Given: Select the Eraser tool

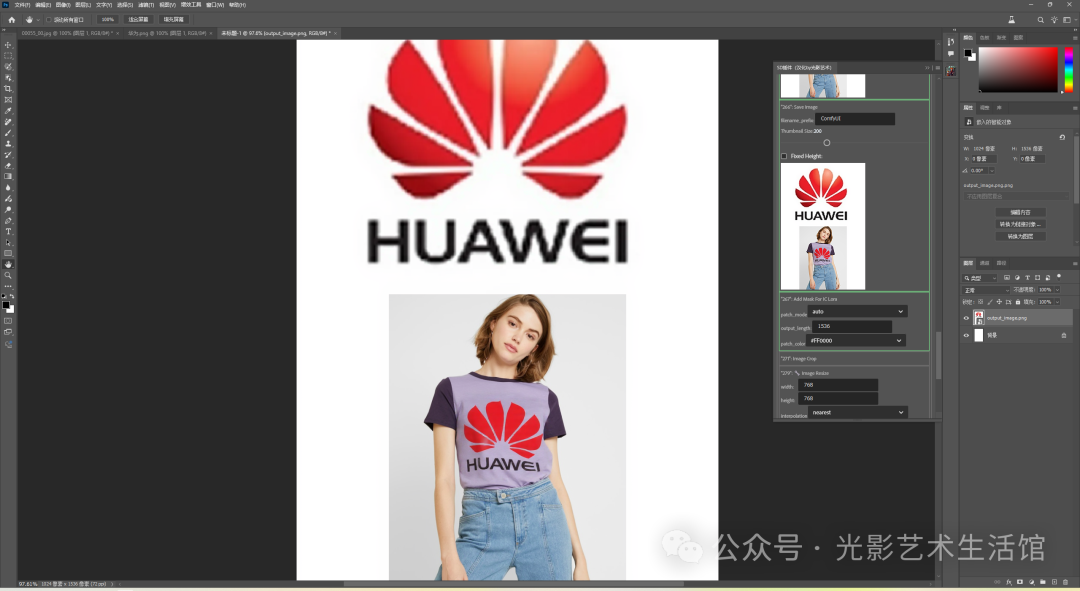Looking at the screenshot, I should click(8, 166).
